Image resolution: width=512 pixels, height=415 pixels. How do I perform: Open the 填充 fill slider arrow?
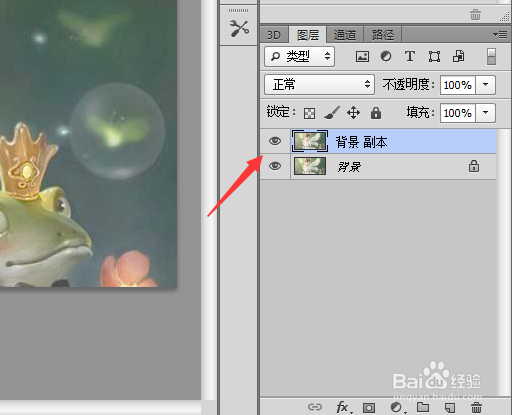(x=486, y=113)
